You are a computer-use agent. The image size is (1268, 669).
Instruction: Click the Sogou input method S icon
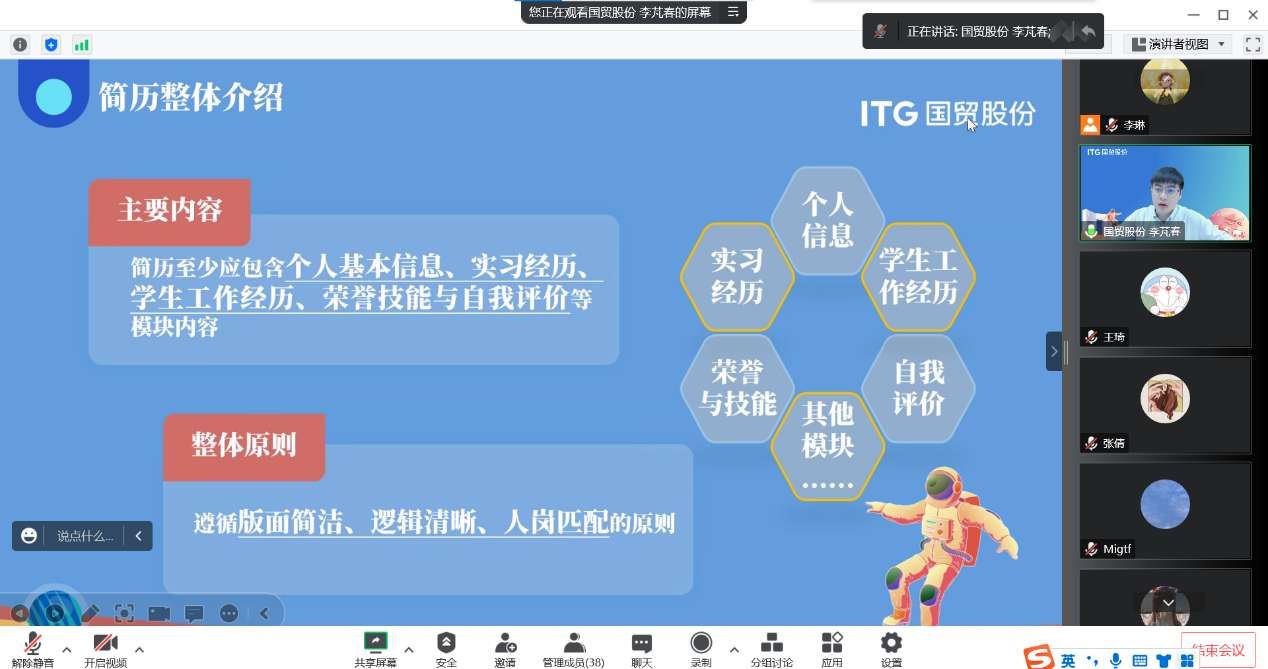click(1040, 658)
